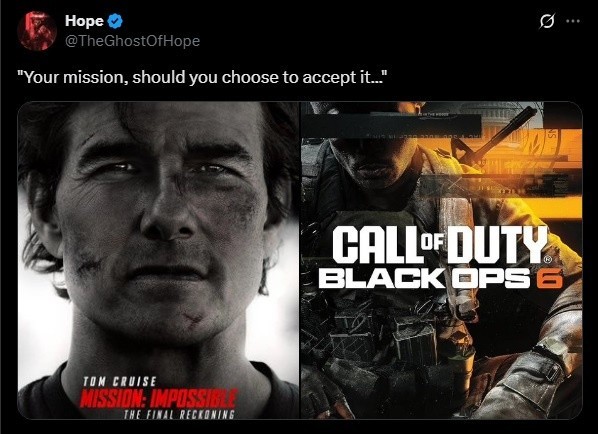
Task: Click the blue verified badge next to Hope
Action: click(x=115, y=21)
